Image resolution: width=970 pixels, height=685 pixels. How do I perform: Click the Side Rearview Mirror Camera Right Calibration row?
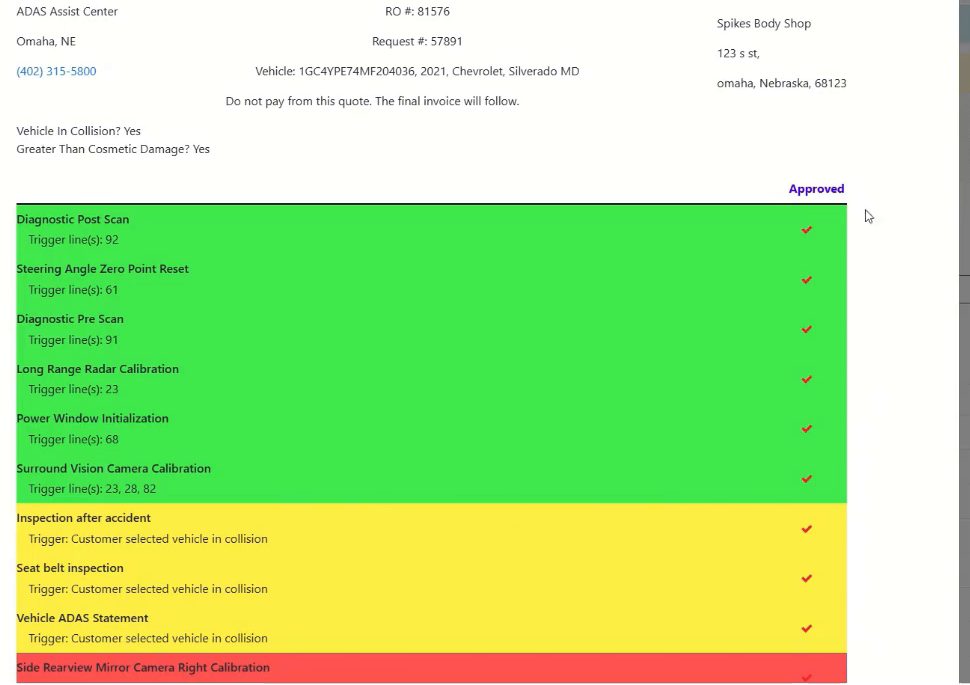point(431,668)
